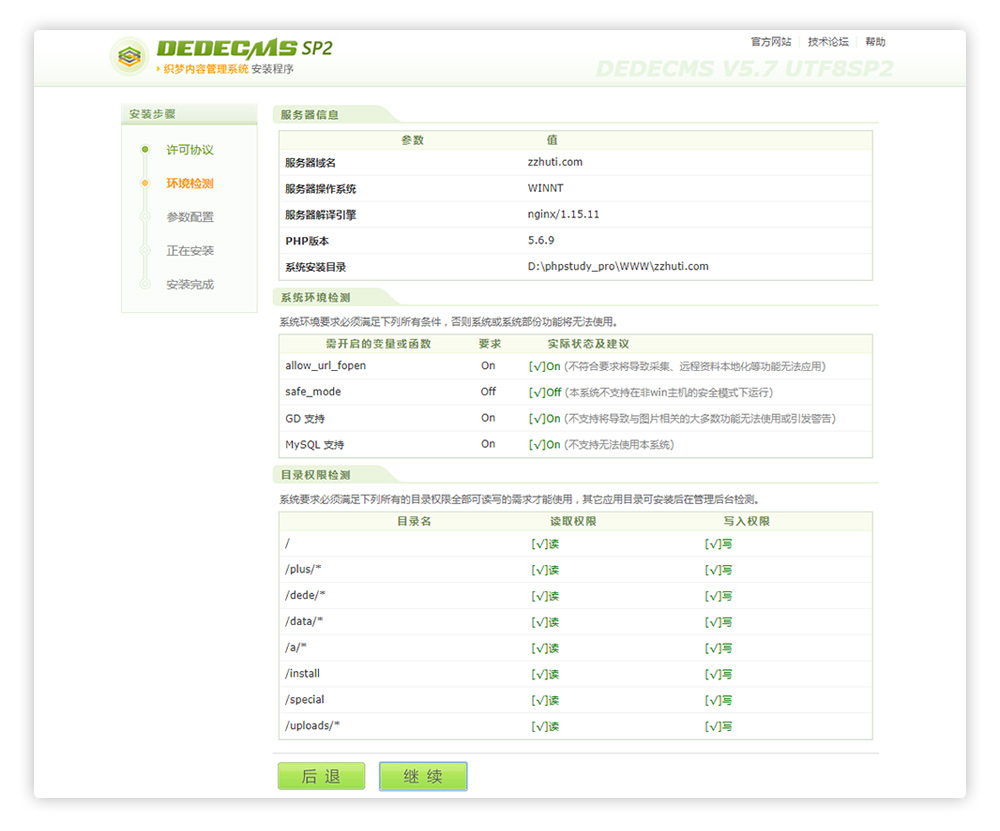Image resolution: width=1000 pixels, height=831 pixels.
Task: Click the [√]On status for MySQL 支持
Action: (545, 445)
